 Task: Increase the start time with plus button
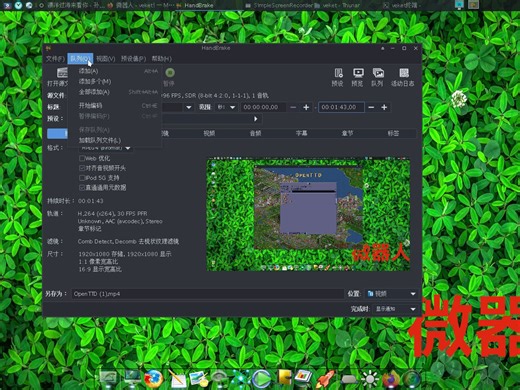306,107
